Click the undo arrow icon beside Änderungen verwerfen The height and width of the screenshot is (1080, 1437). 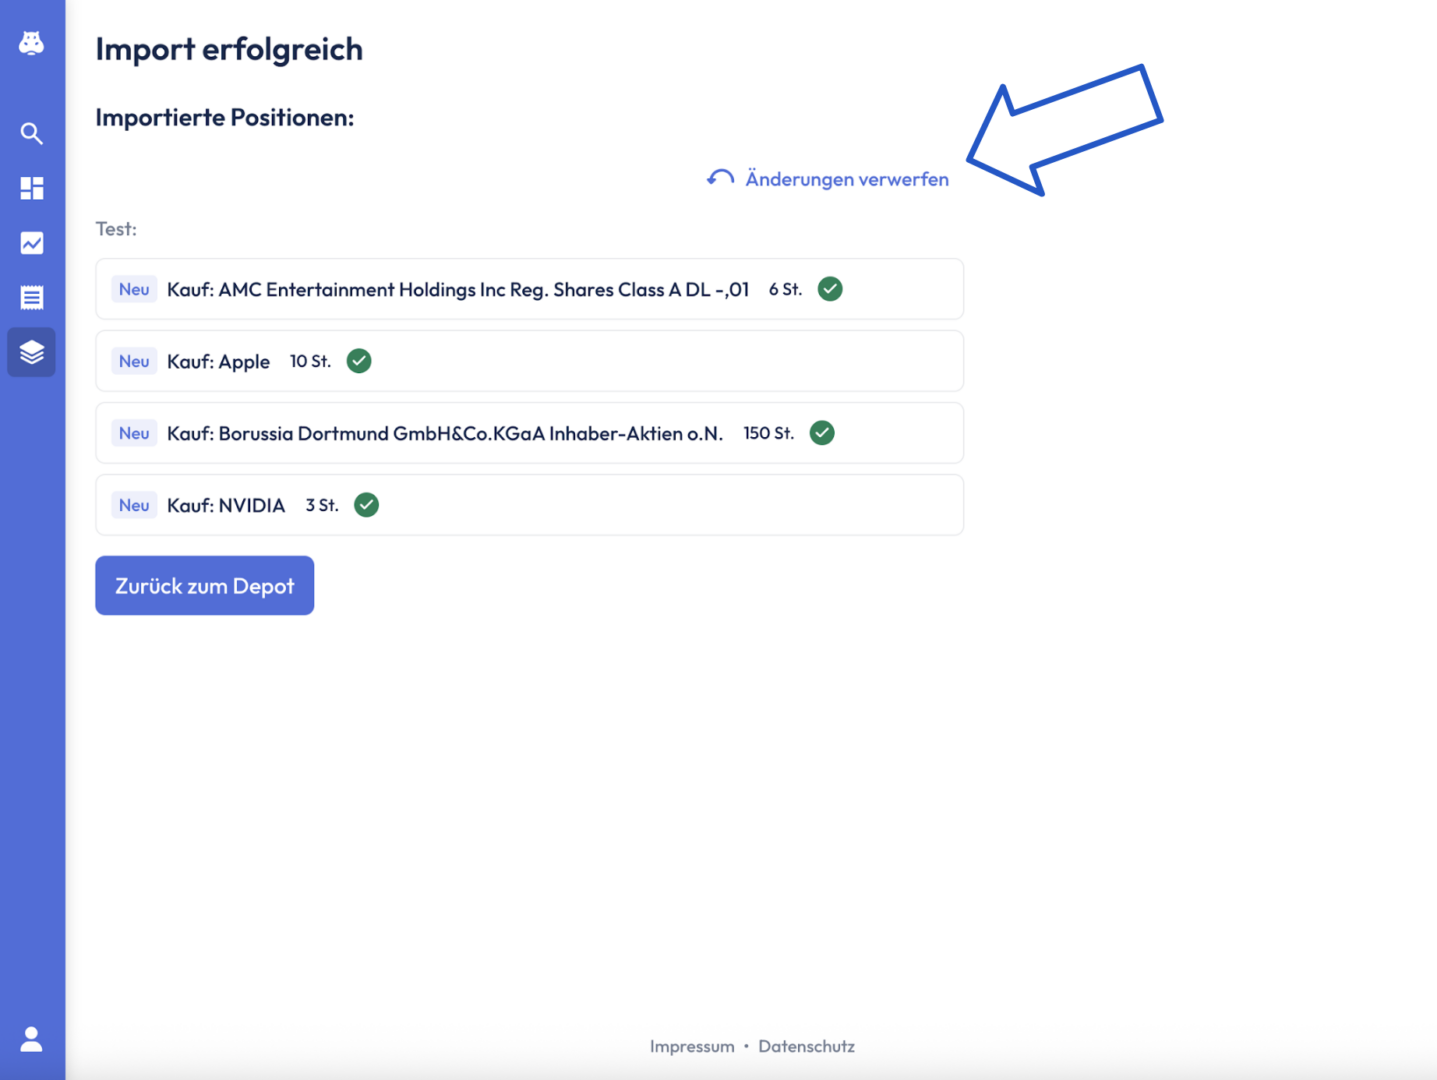coord(720,179)
